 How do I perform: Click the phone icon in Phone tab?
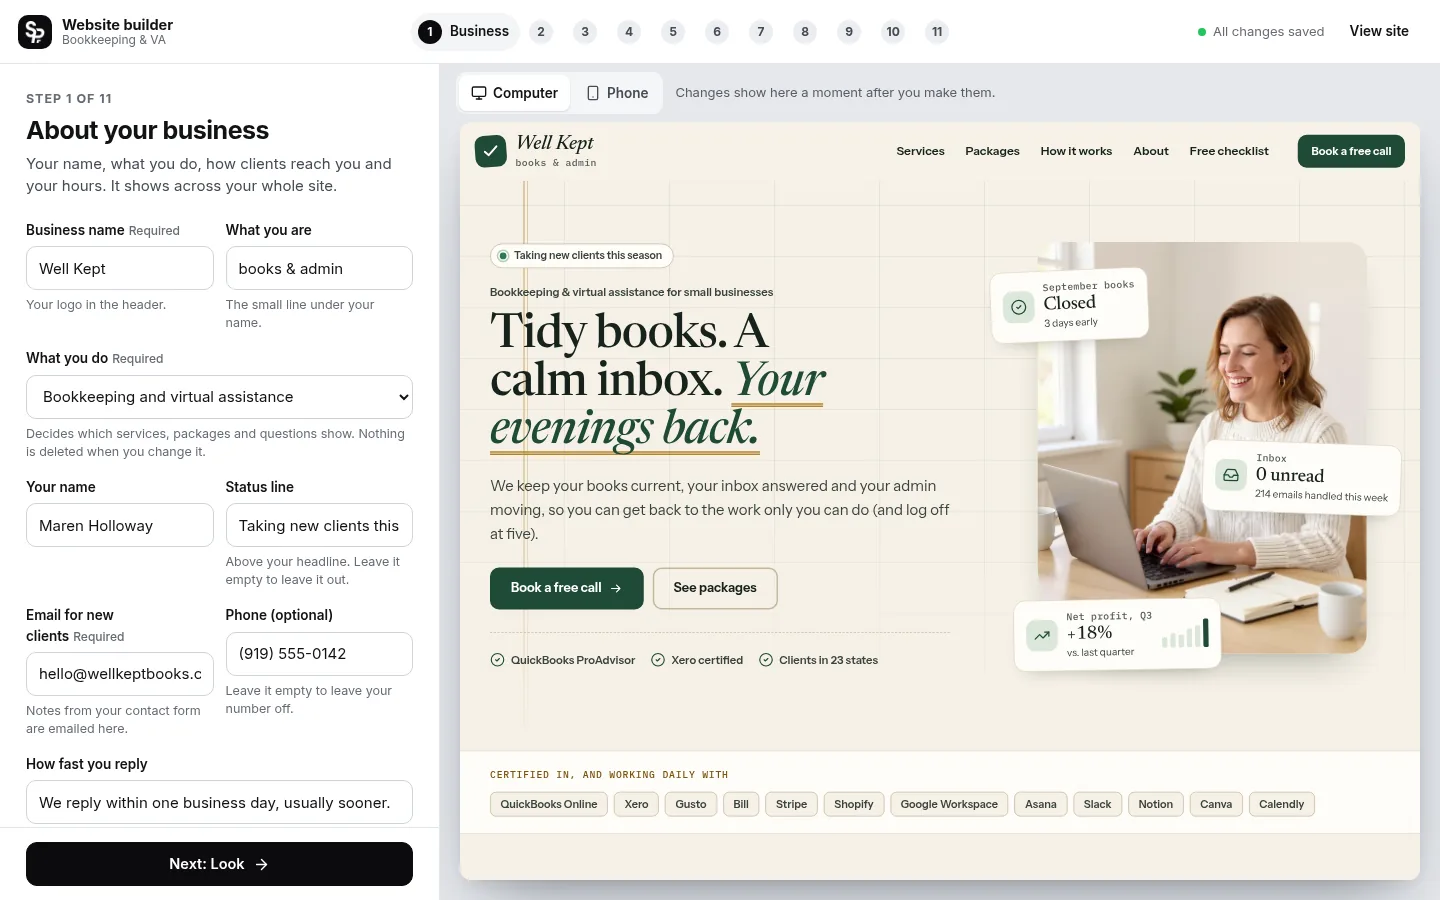(593, 93)
